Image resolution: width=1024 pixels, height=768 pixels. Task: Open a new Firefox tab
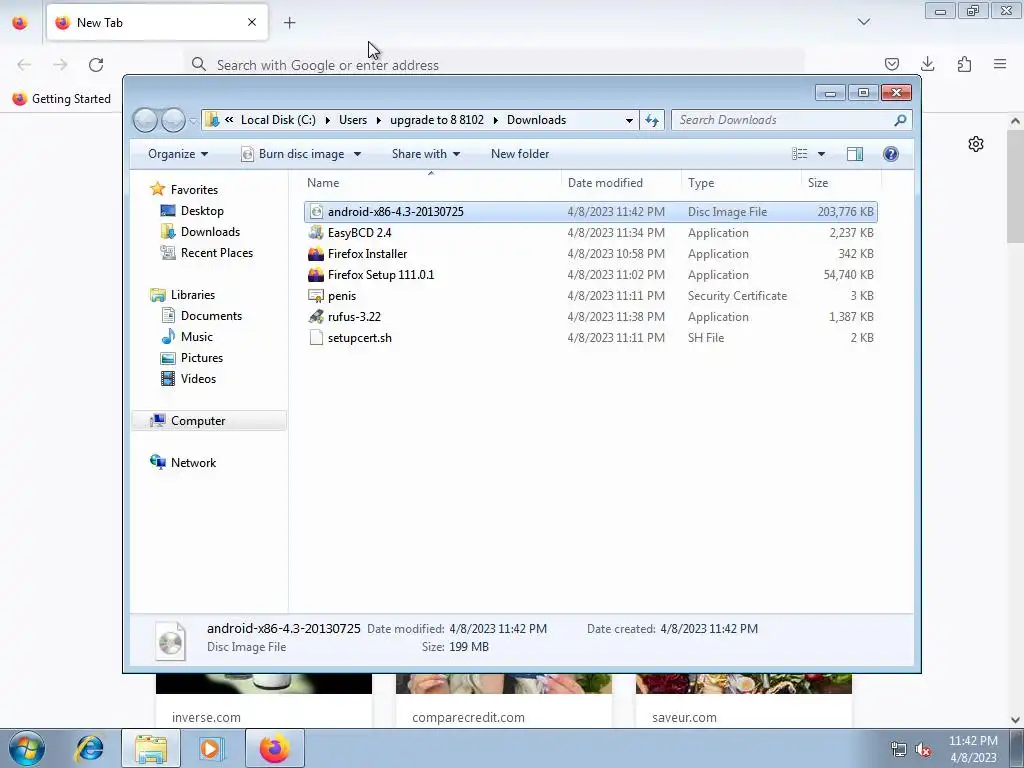(289, 23)
